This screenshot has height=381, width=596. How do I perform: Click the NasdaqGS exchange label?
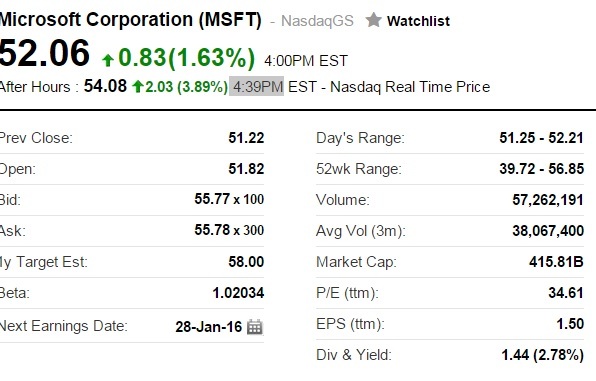[317, 21]
